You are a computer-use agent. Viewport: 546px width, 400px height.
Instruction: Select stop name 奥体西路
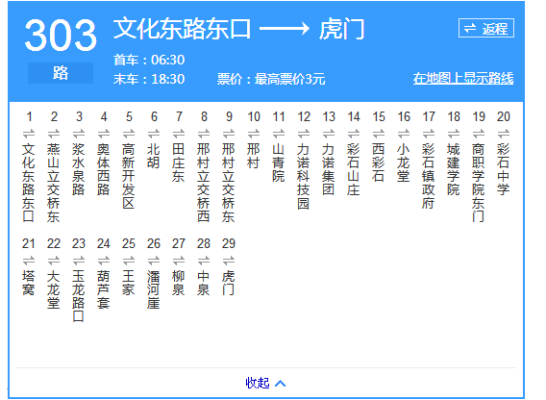coord(103,169)
